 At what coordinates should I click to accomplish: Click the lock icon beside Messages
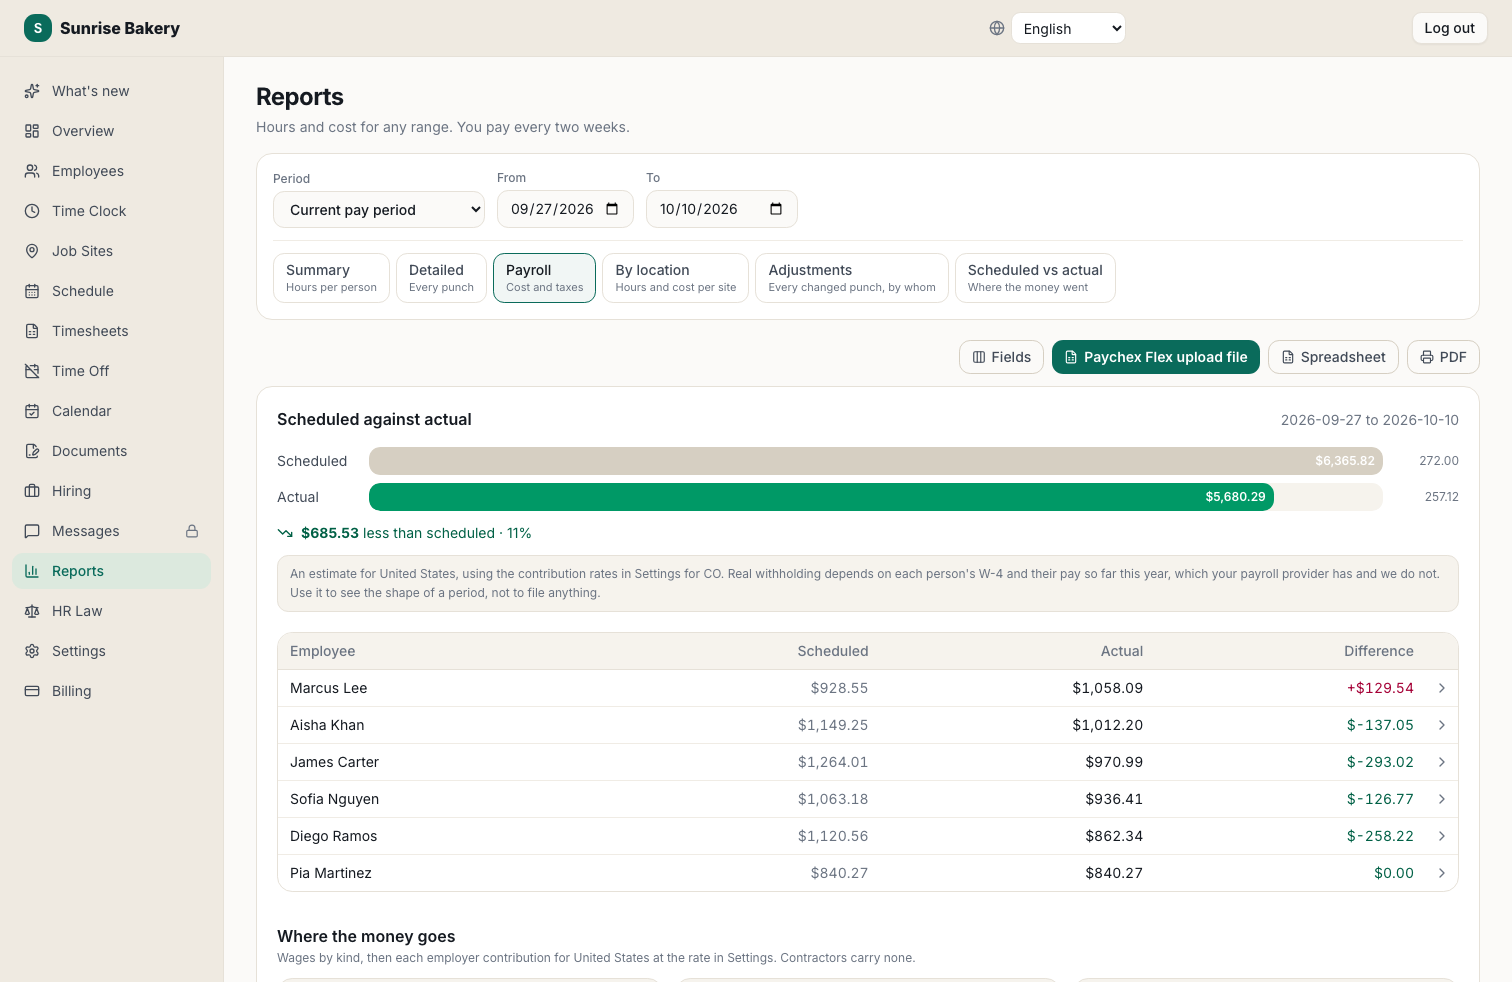point(192,531)
